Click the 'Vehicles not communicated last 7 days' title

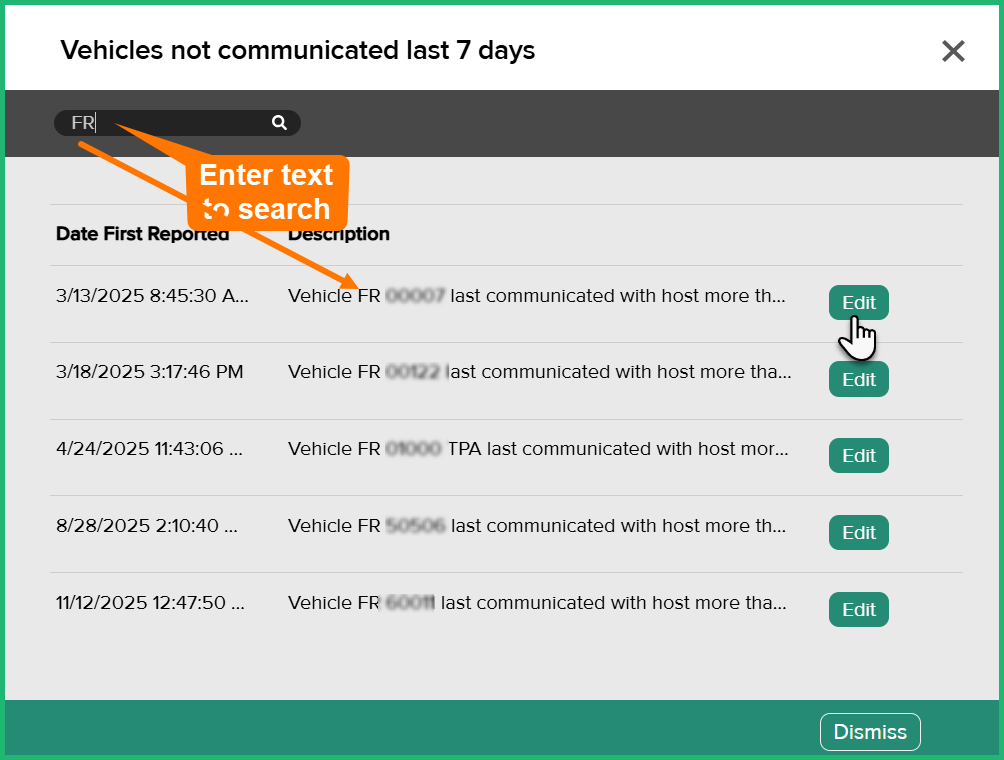298,50
